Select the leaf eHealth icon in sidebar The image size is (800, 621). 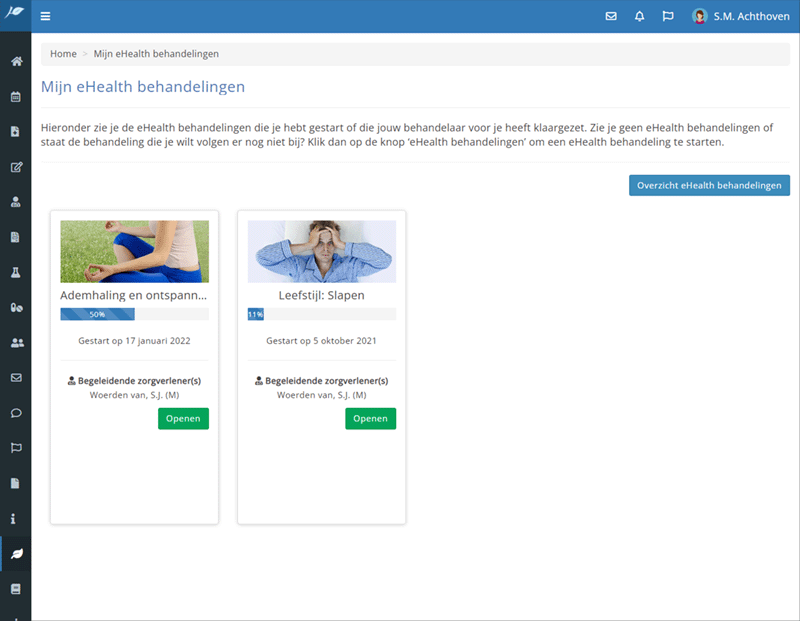[16, 554]
